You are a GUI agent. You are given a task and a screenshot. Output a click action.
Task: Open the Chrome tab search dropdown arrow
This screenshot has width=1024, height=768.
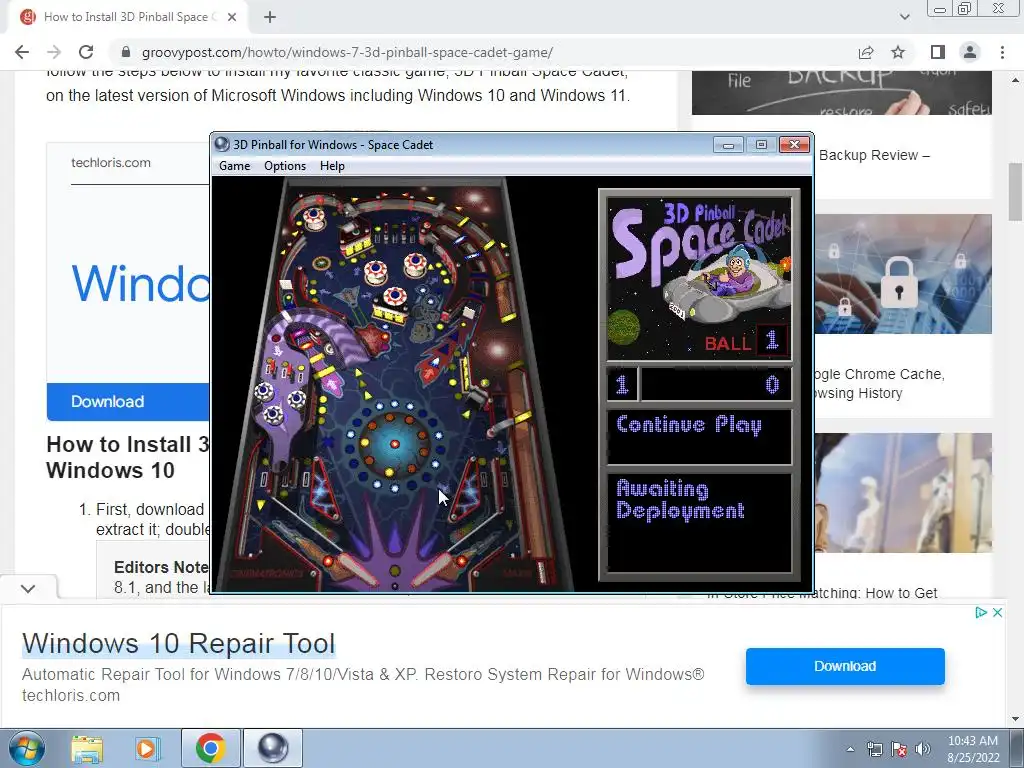(x=904, y=17)
